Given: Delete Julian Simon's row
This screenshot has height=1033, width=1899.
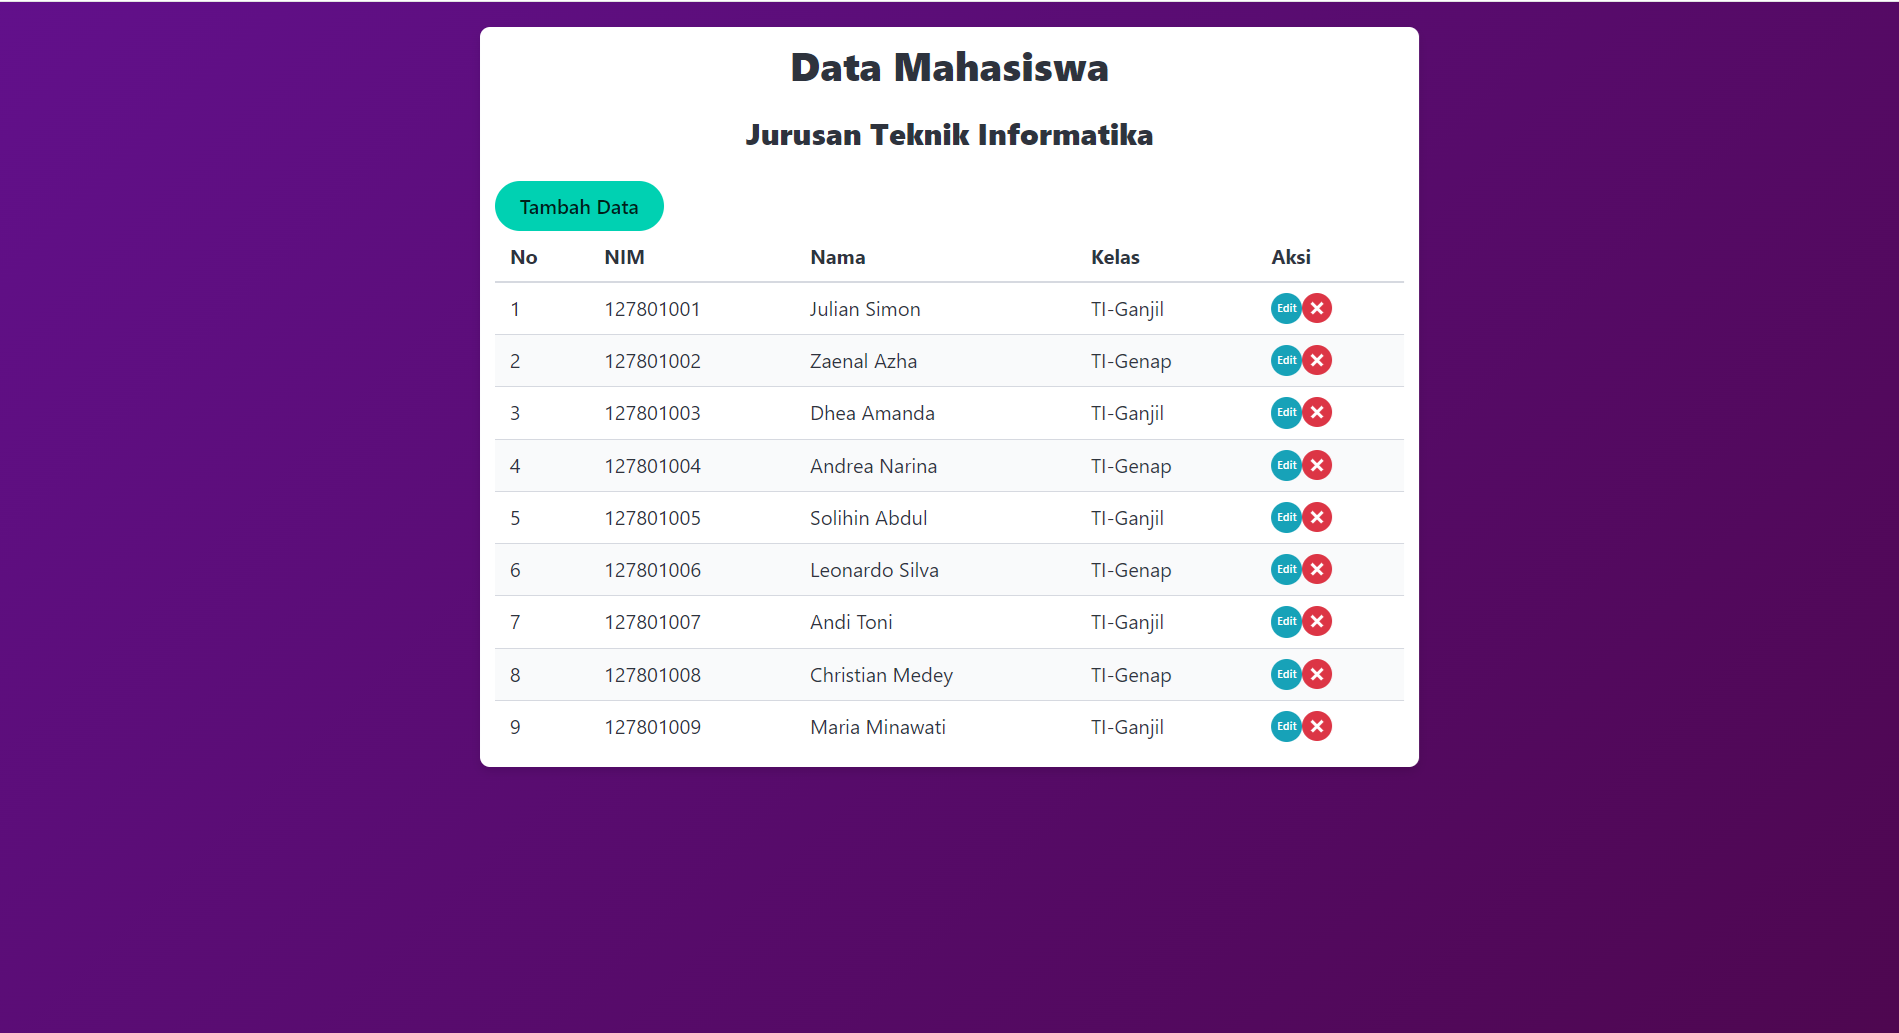Looking at the screenshot, I should coord(1317,308).
